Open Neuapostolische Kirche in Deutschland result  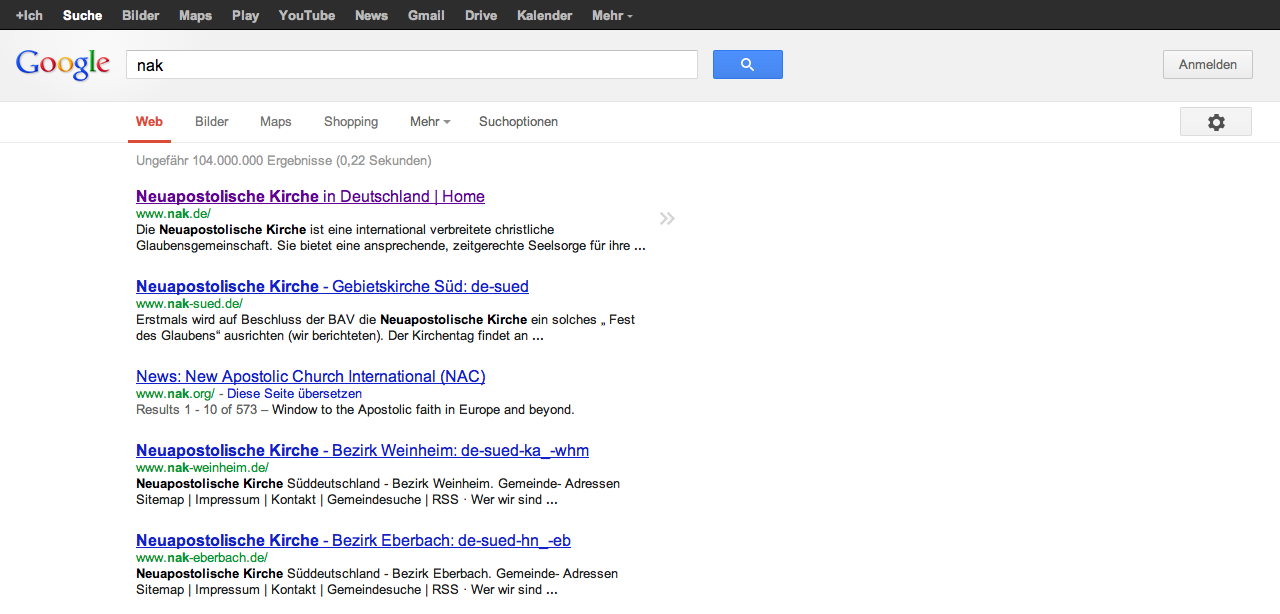310,197
